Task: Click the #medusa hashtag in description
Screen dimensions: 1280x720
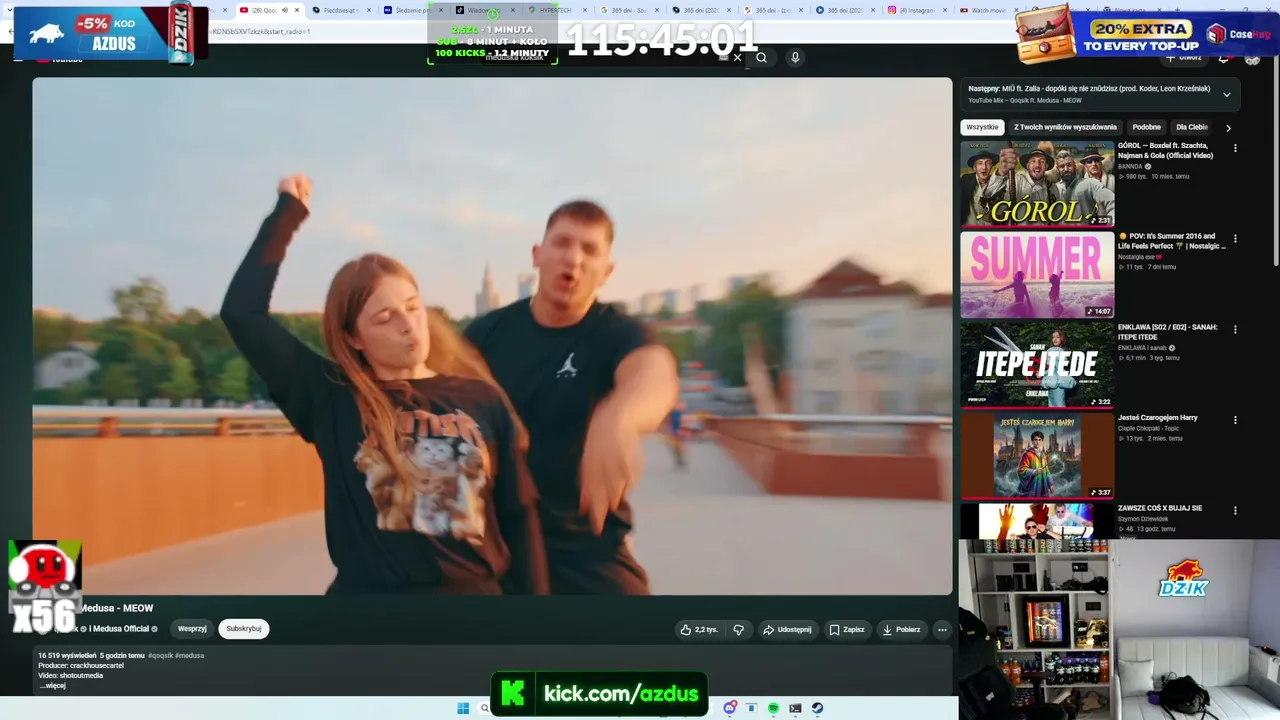Action: pos(190,655)
